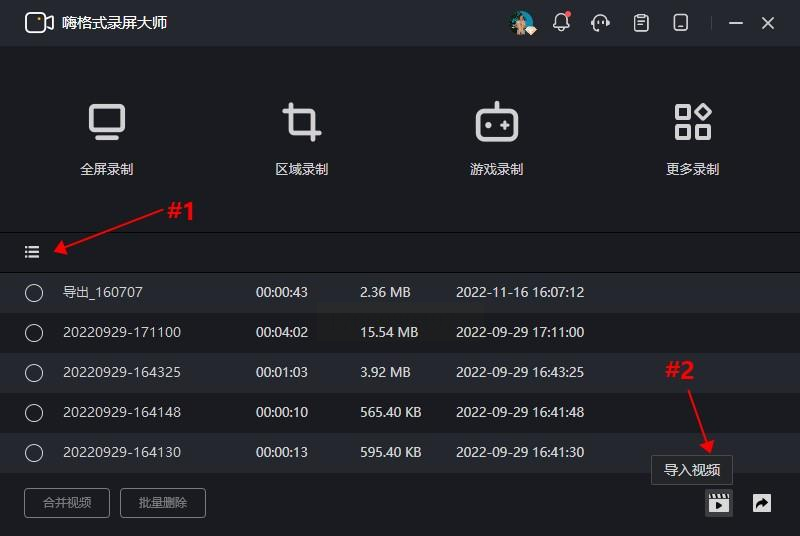Toggle the video list menu icon
800x536 pixels.
point(32,251)
